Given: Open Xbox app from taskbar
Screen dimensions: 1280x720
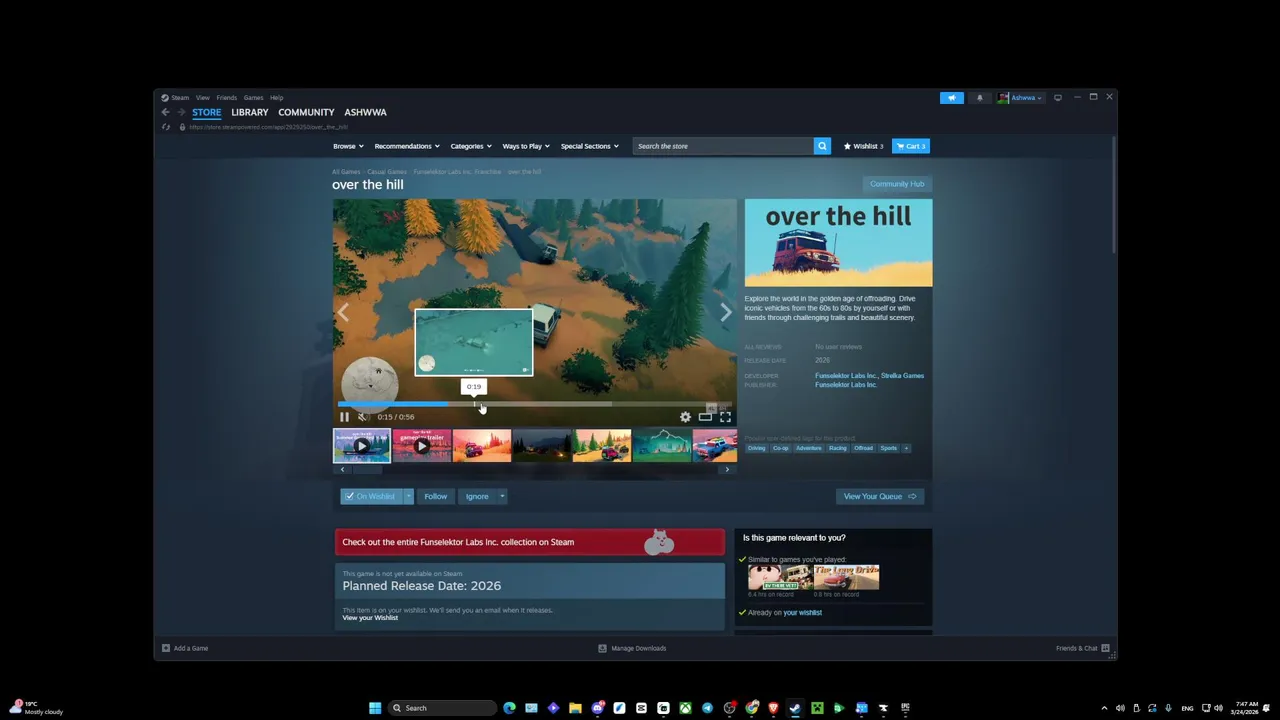Looking at the screenshot, I should (x=685, y=708).
